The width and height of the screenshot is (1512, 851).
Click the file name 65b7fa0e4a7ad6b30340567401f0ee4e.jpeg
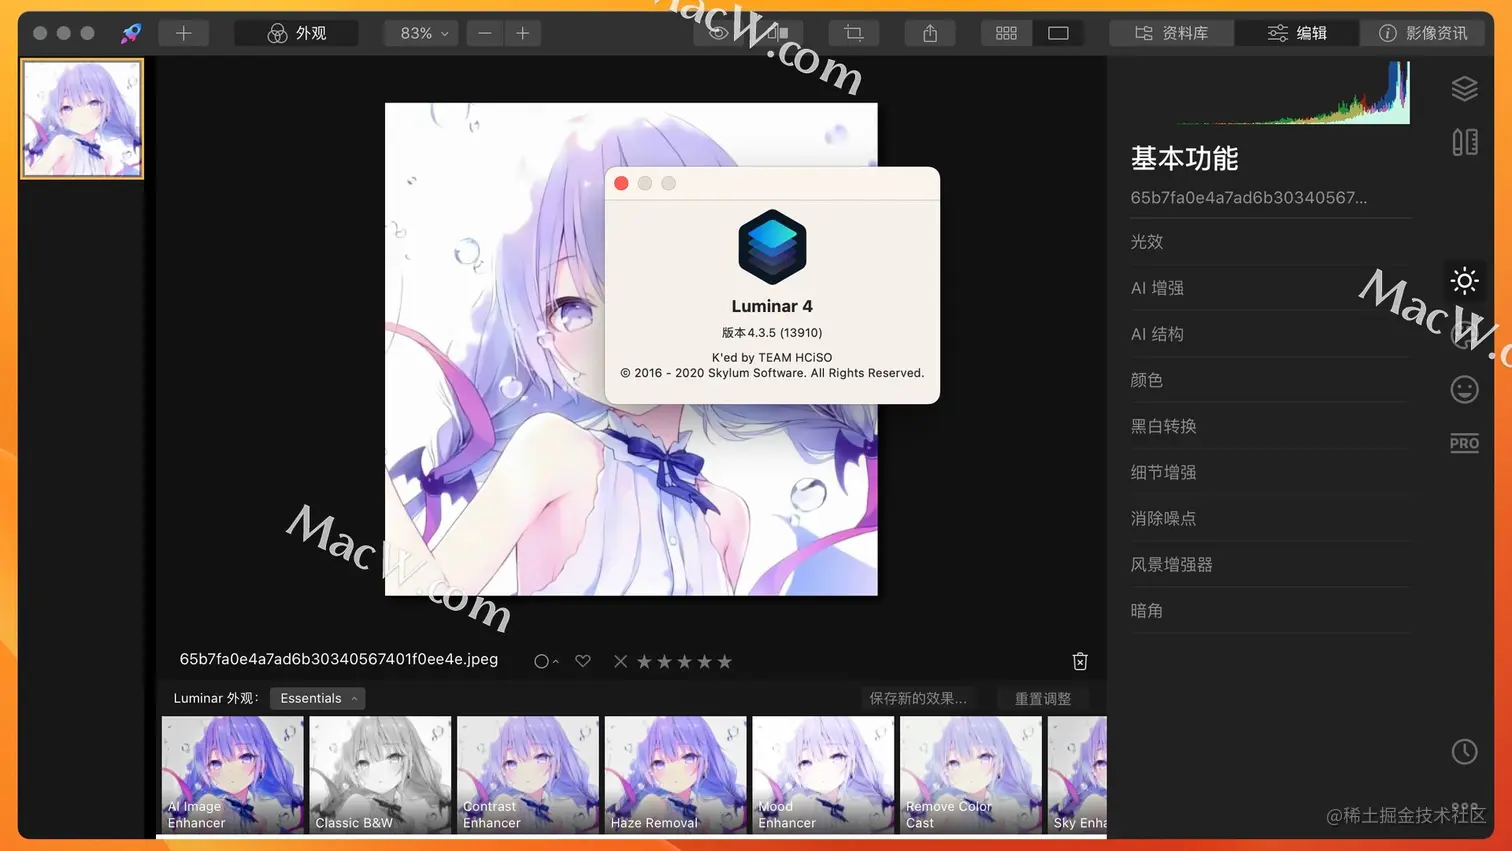tap(339, 659)
